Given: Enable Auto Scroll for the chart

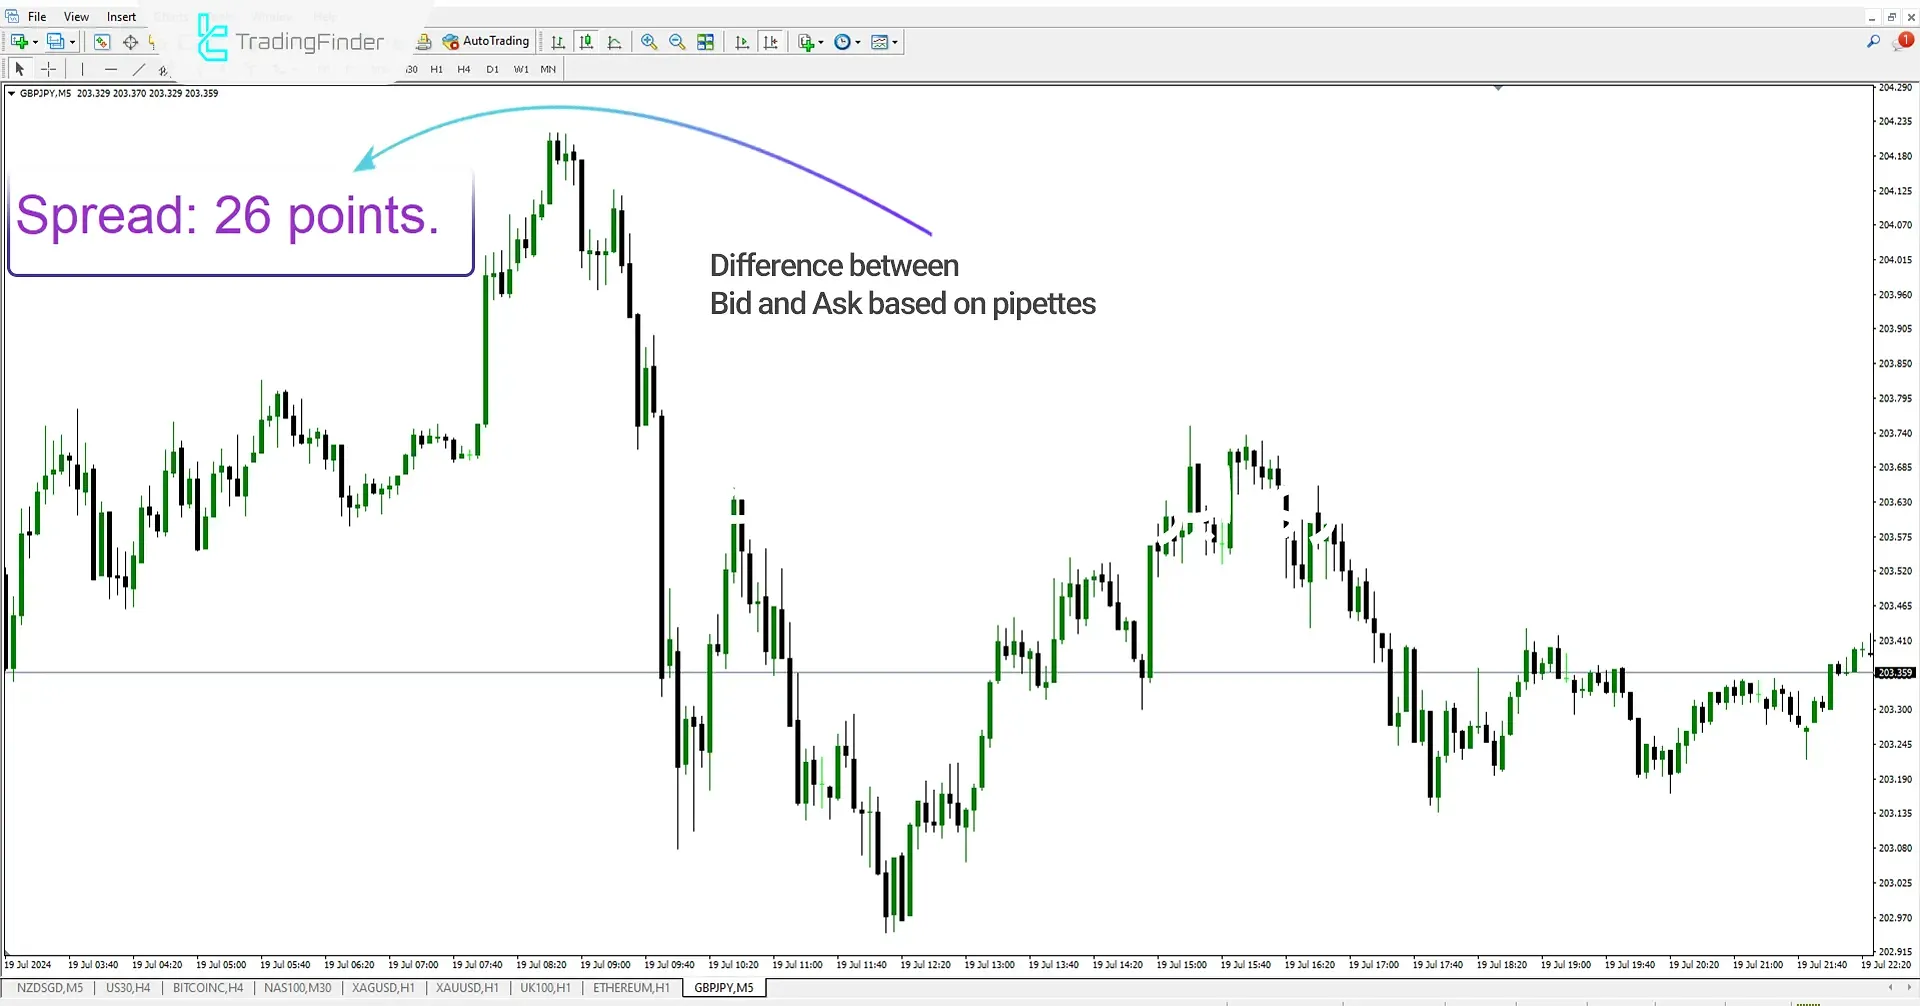Looking at the screenshot, I should click(742, 41).
